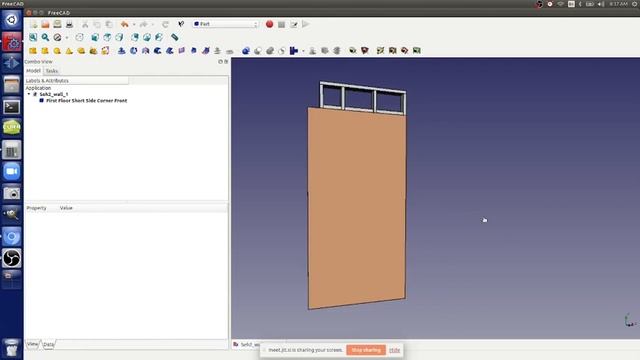Select the Revolve tool
Image resolution: width=640 pixels, height=360 pixels.
133,51
